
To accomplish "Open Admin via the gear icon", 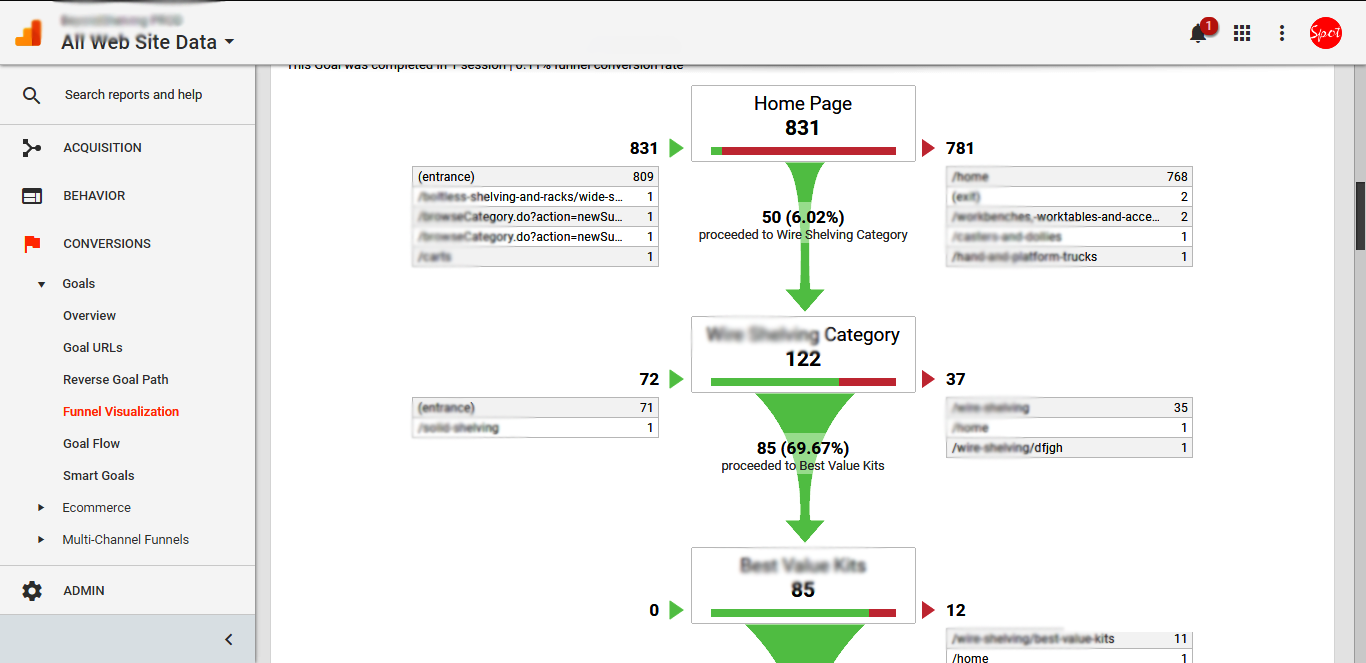I will click(32, 591).
